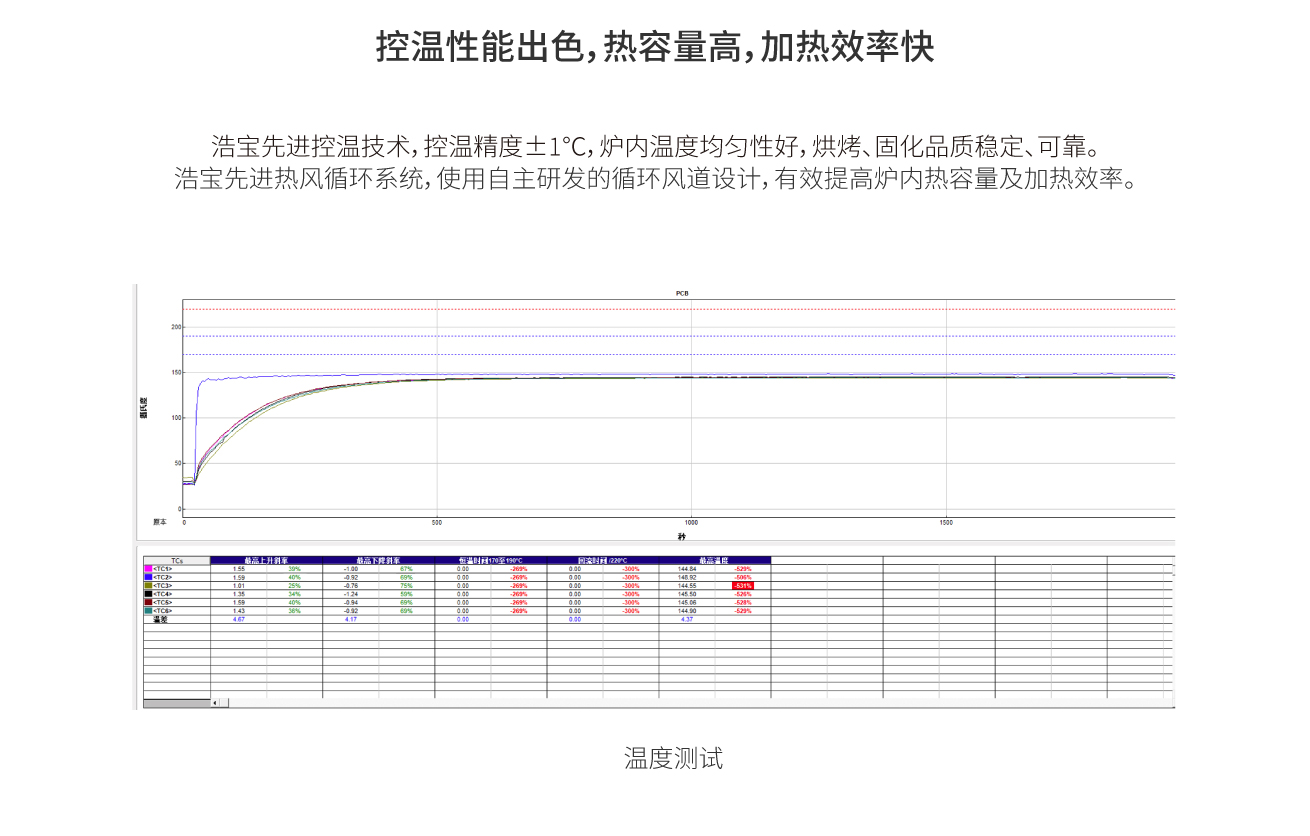Click the 1500 tick on the time axis

(946, 522)
